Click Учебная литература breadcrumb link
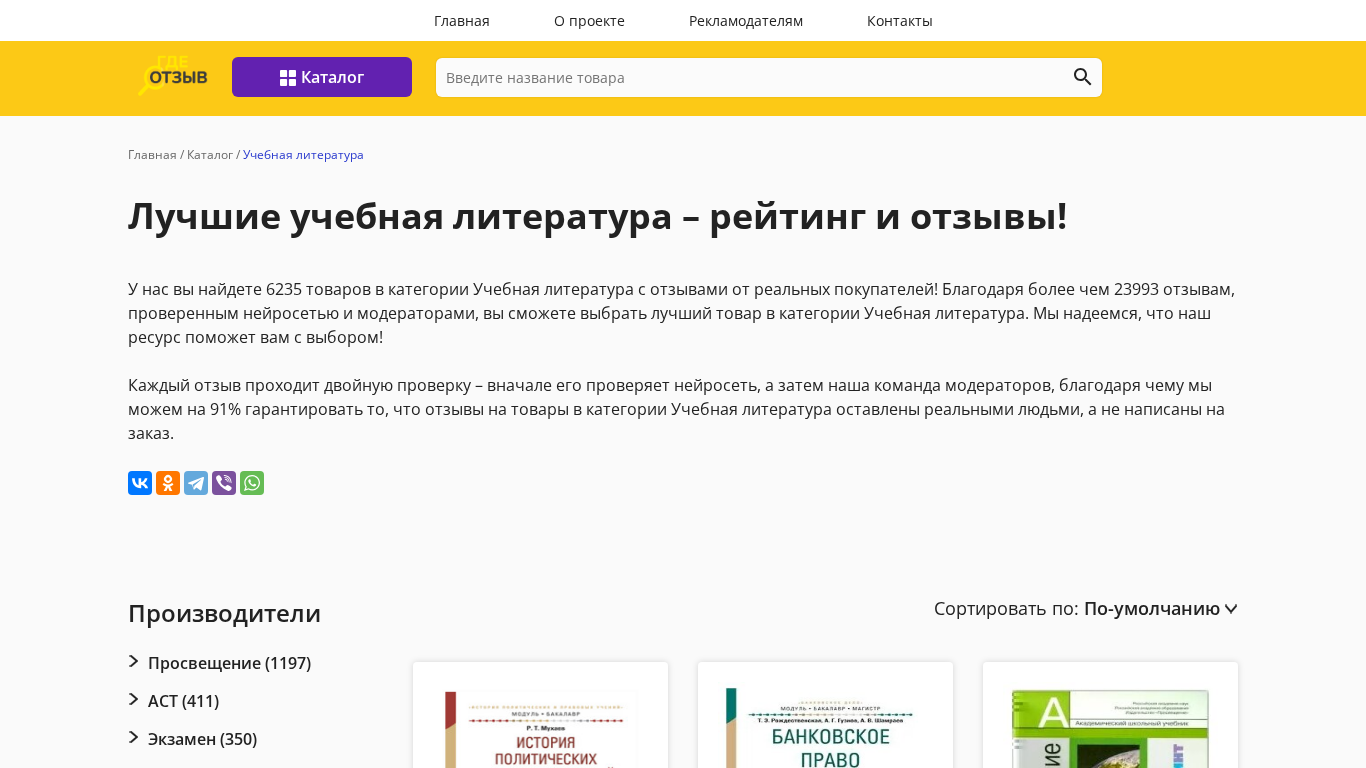1366x768 pixels. 303,155
